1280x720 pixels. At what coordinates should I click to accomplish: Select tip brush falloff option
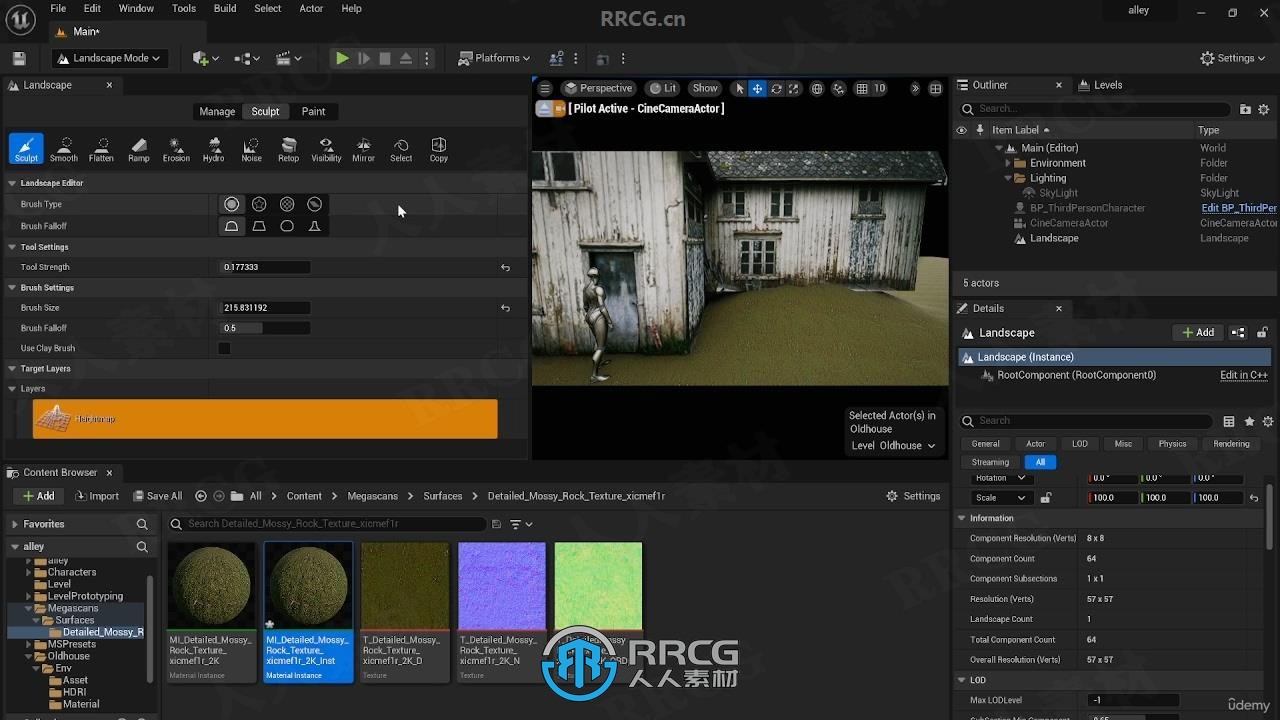315,226
